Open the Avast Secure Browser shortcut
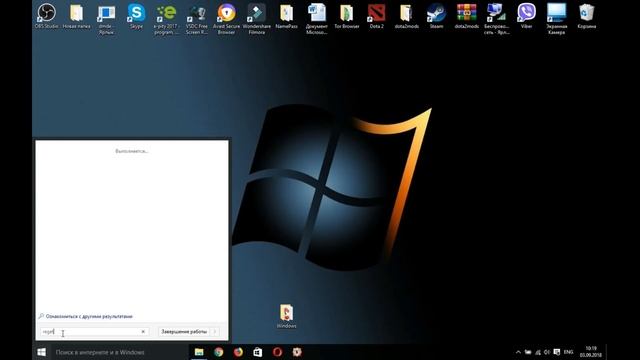Viewport: 640px width, 360px height. [226, 19]
